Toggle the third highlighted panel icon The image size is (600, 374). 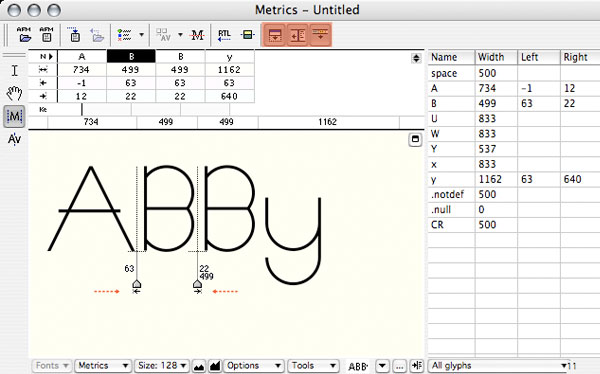(x=320, y=35)
